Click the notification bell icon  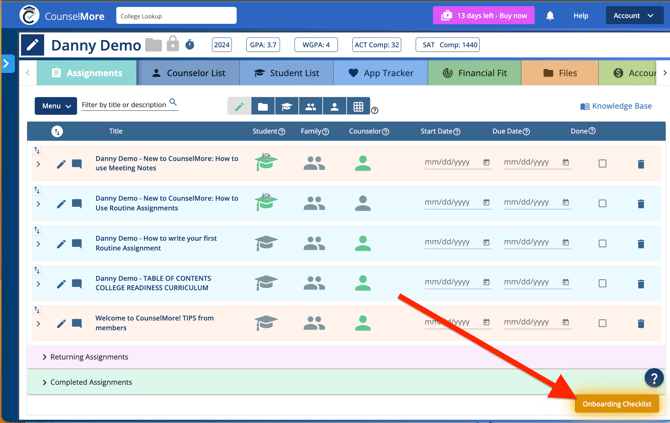[549, 16]
